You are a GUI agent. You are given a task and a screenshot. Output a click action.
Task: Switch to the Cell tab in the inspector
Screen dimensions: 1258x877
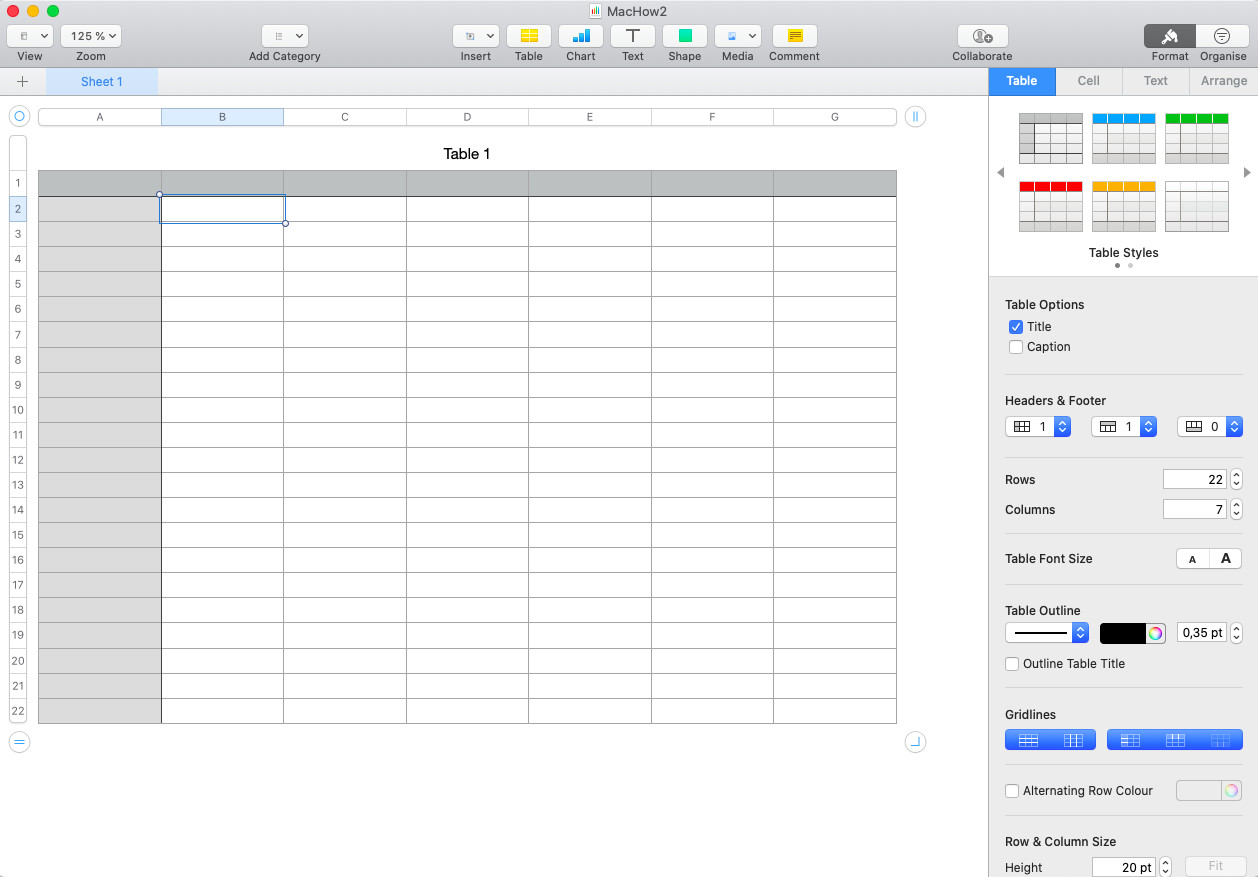coord(1088,81)
